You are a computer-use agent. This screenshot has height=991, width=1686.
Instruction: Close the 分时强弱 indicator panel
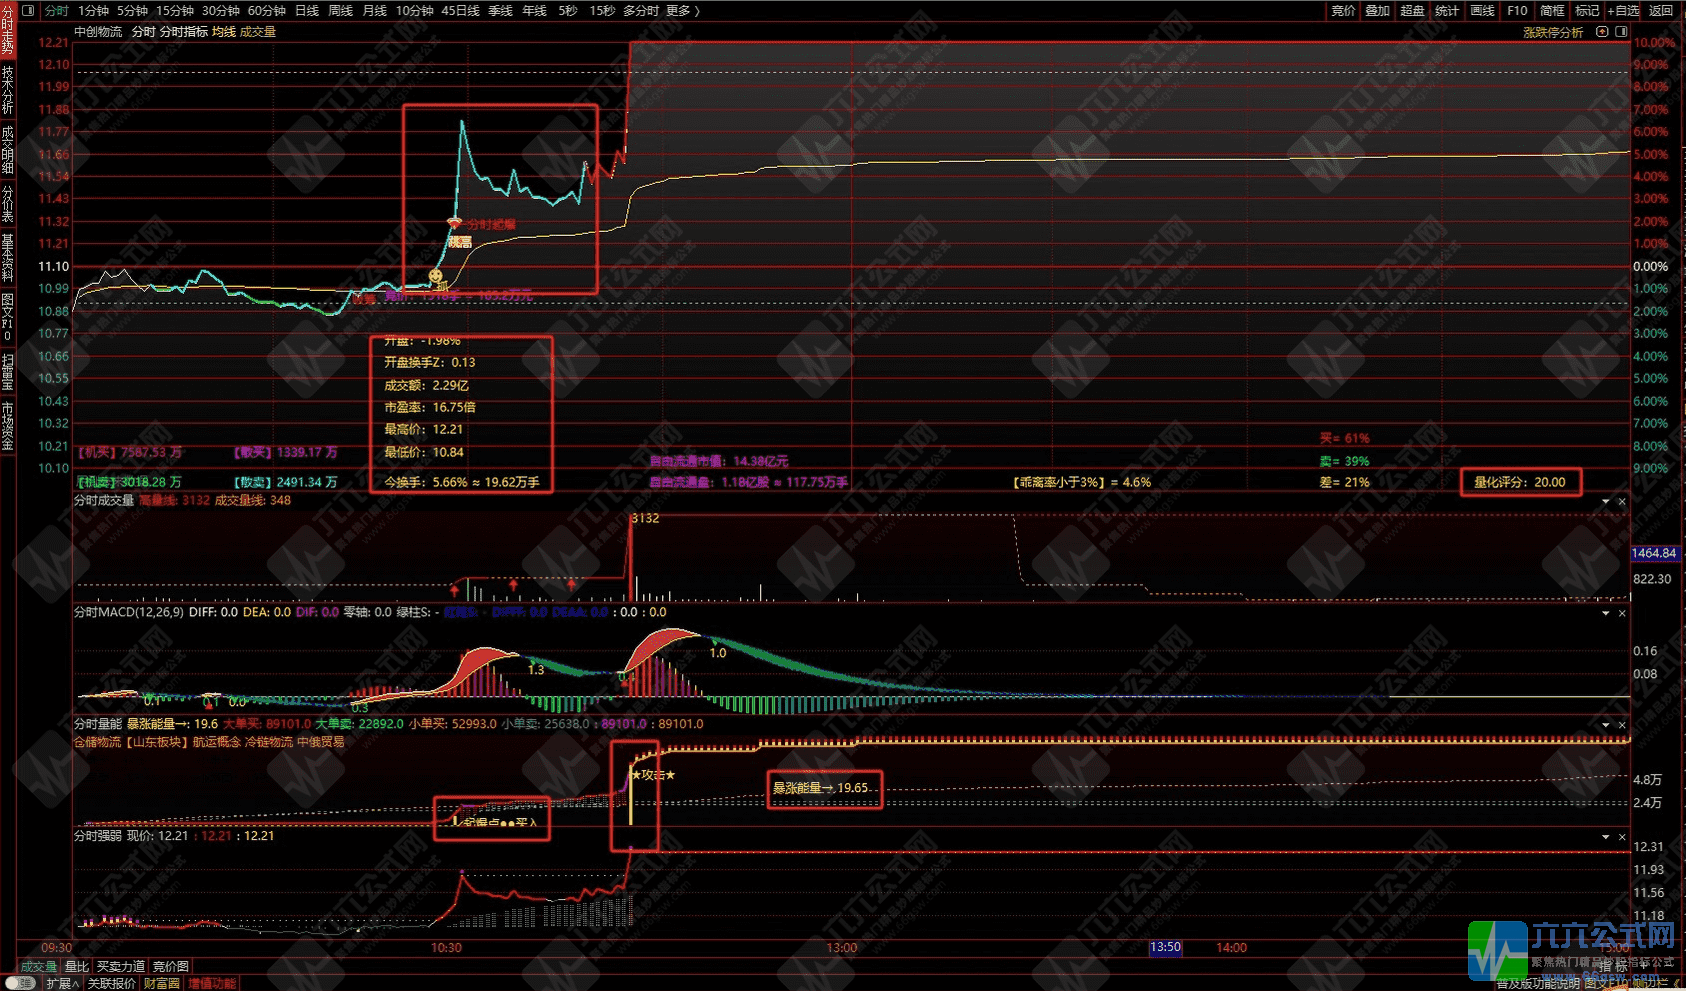pyautogui.click(x=1622, y=837)
